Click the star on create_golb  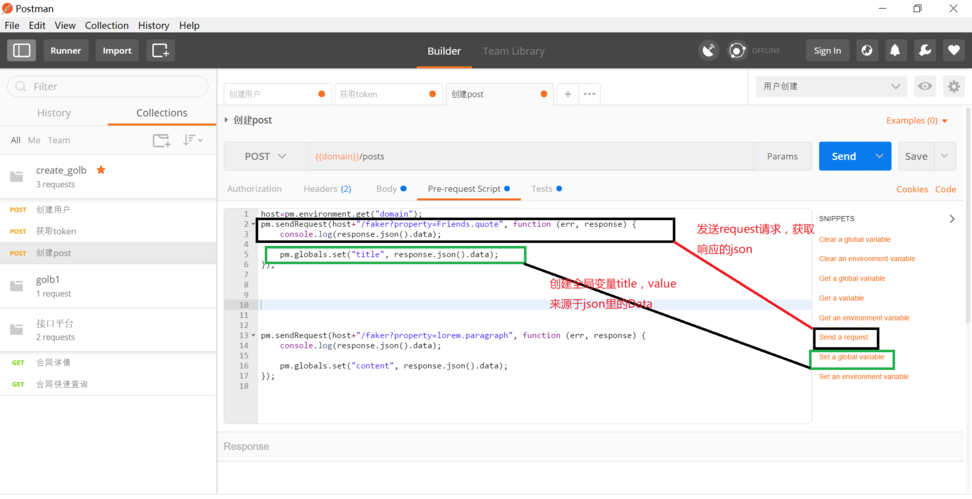click(x=101, y=170)
